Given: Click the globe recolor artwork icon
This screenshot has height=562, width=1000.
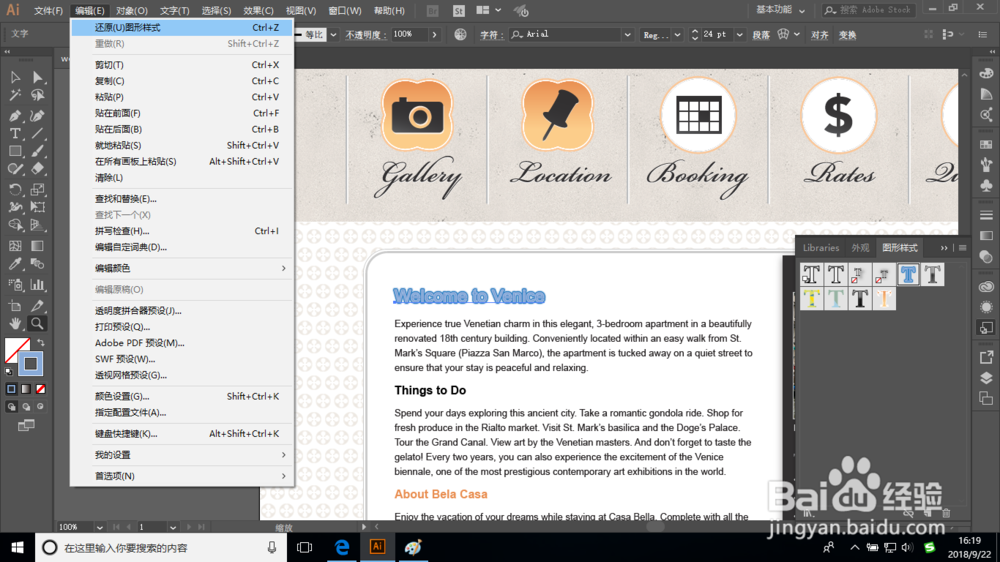Looking at the screenshot, I should click(460, 34).
